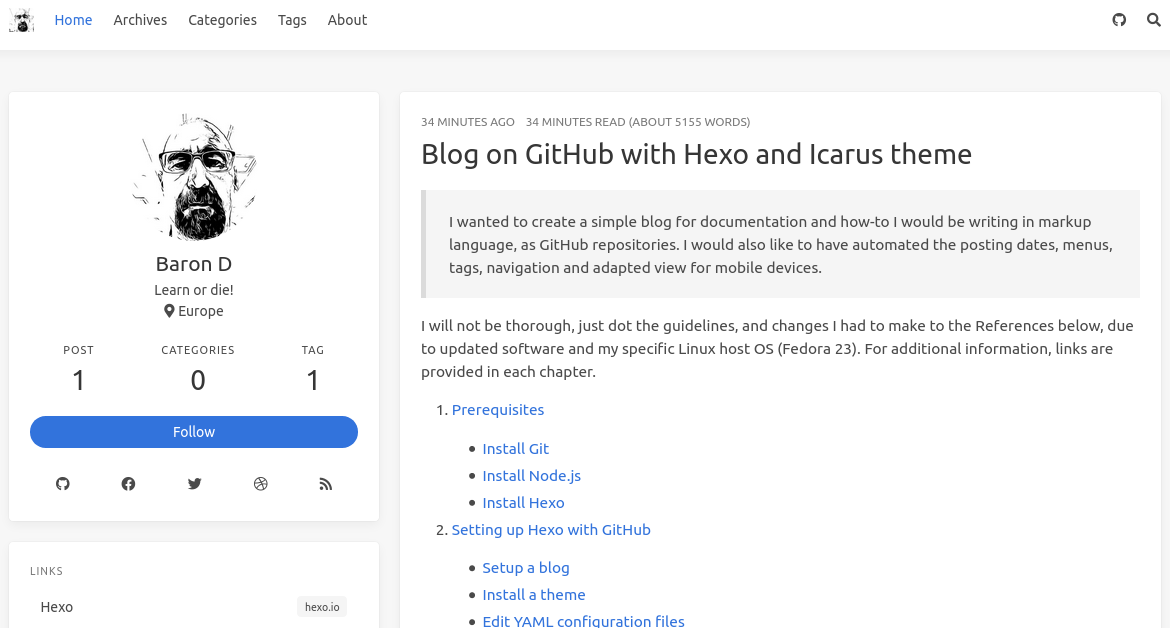Open the post title 'Blog on GitHub with Hexo'
Viewport: 1170px width, 628px height.
tap(696, 154)
